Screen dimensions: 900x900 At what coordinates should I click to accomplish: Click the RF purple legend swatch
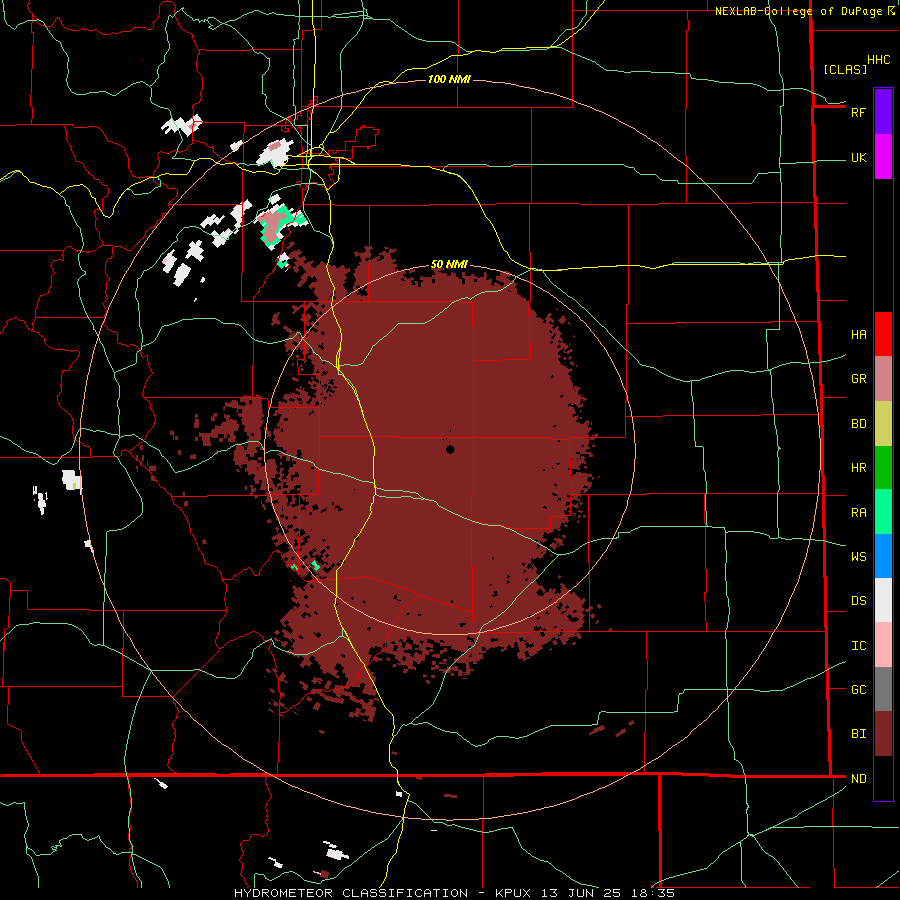[x=883, y=112]
